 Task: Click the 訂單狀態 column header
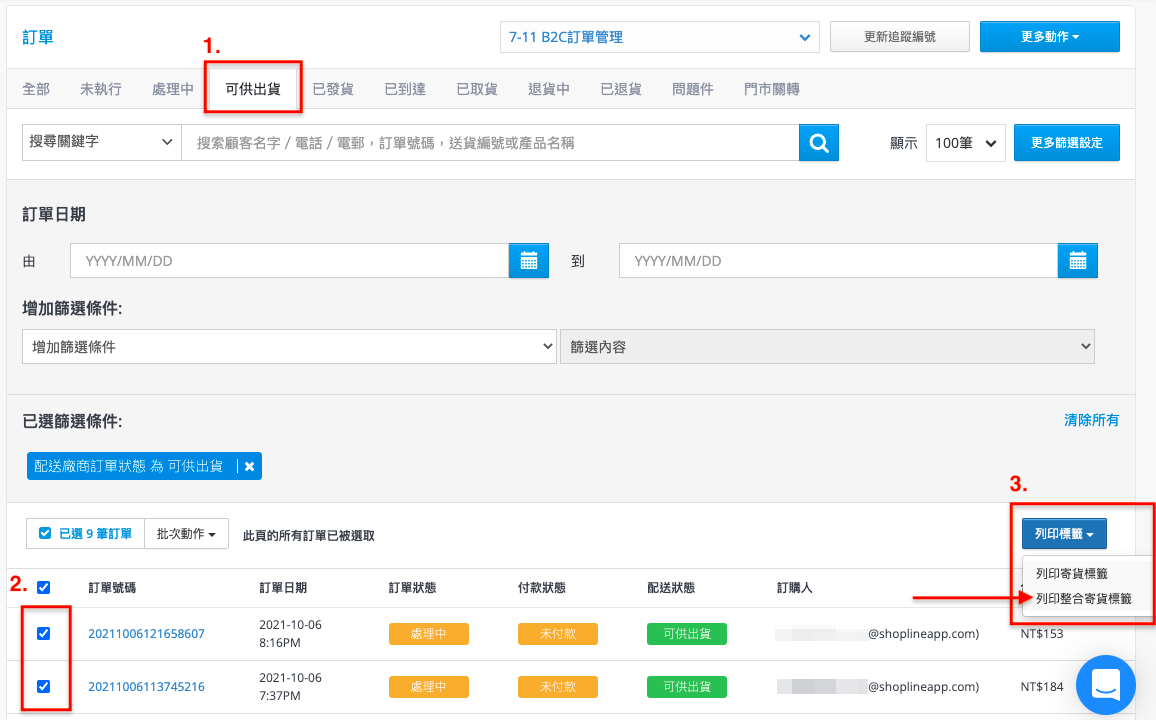[x=412, y=587]
